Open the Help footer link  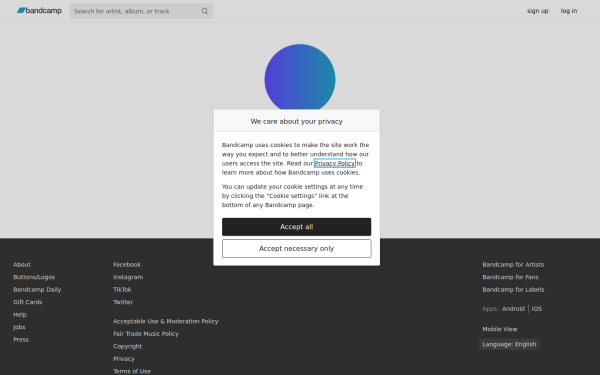[x=20, y=315]
